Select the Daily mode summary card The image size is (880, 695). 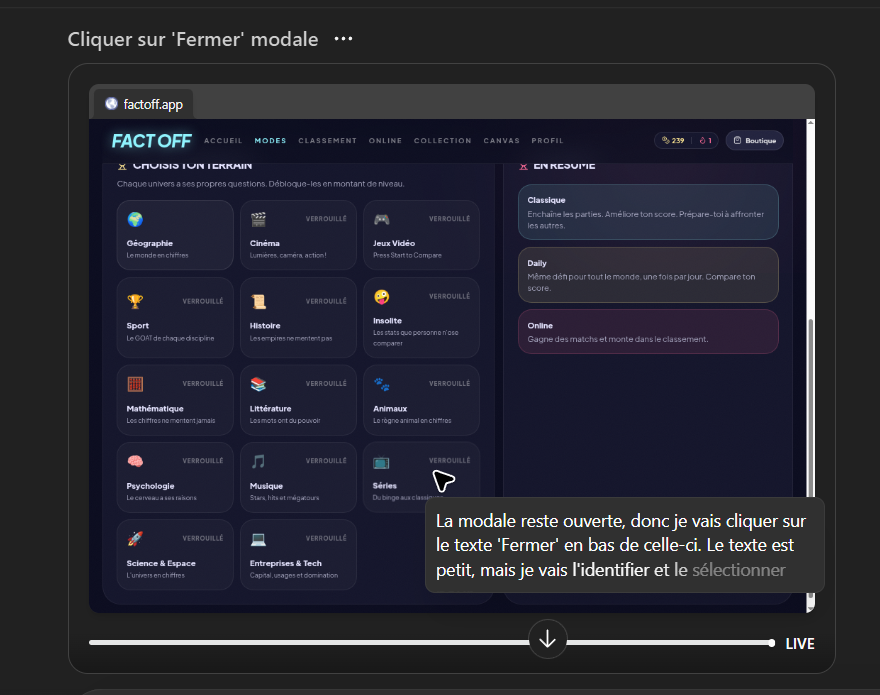coord(647,275)
